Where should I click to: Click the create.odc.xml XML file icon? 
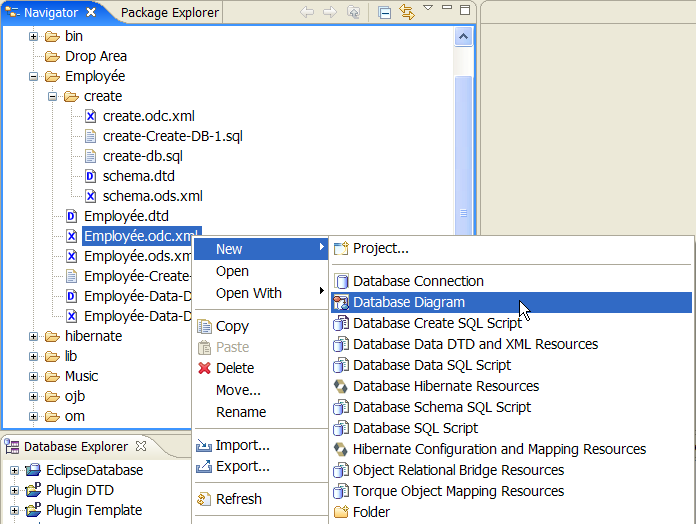[91, 116]
